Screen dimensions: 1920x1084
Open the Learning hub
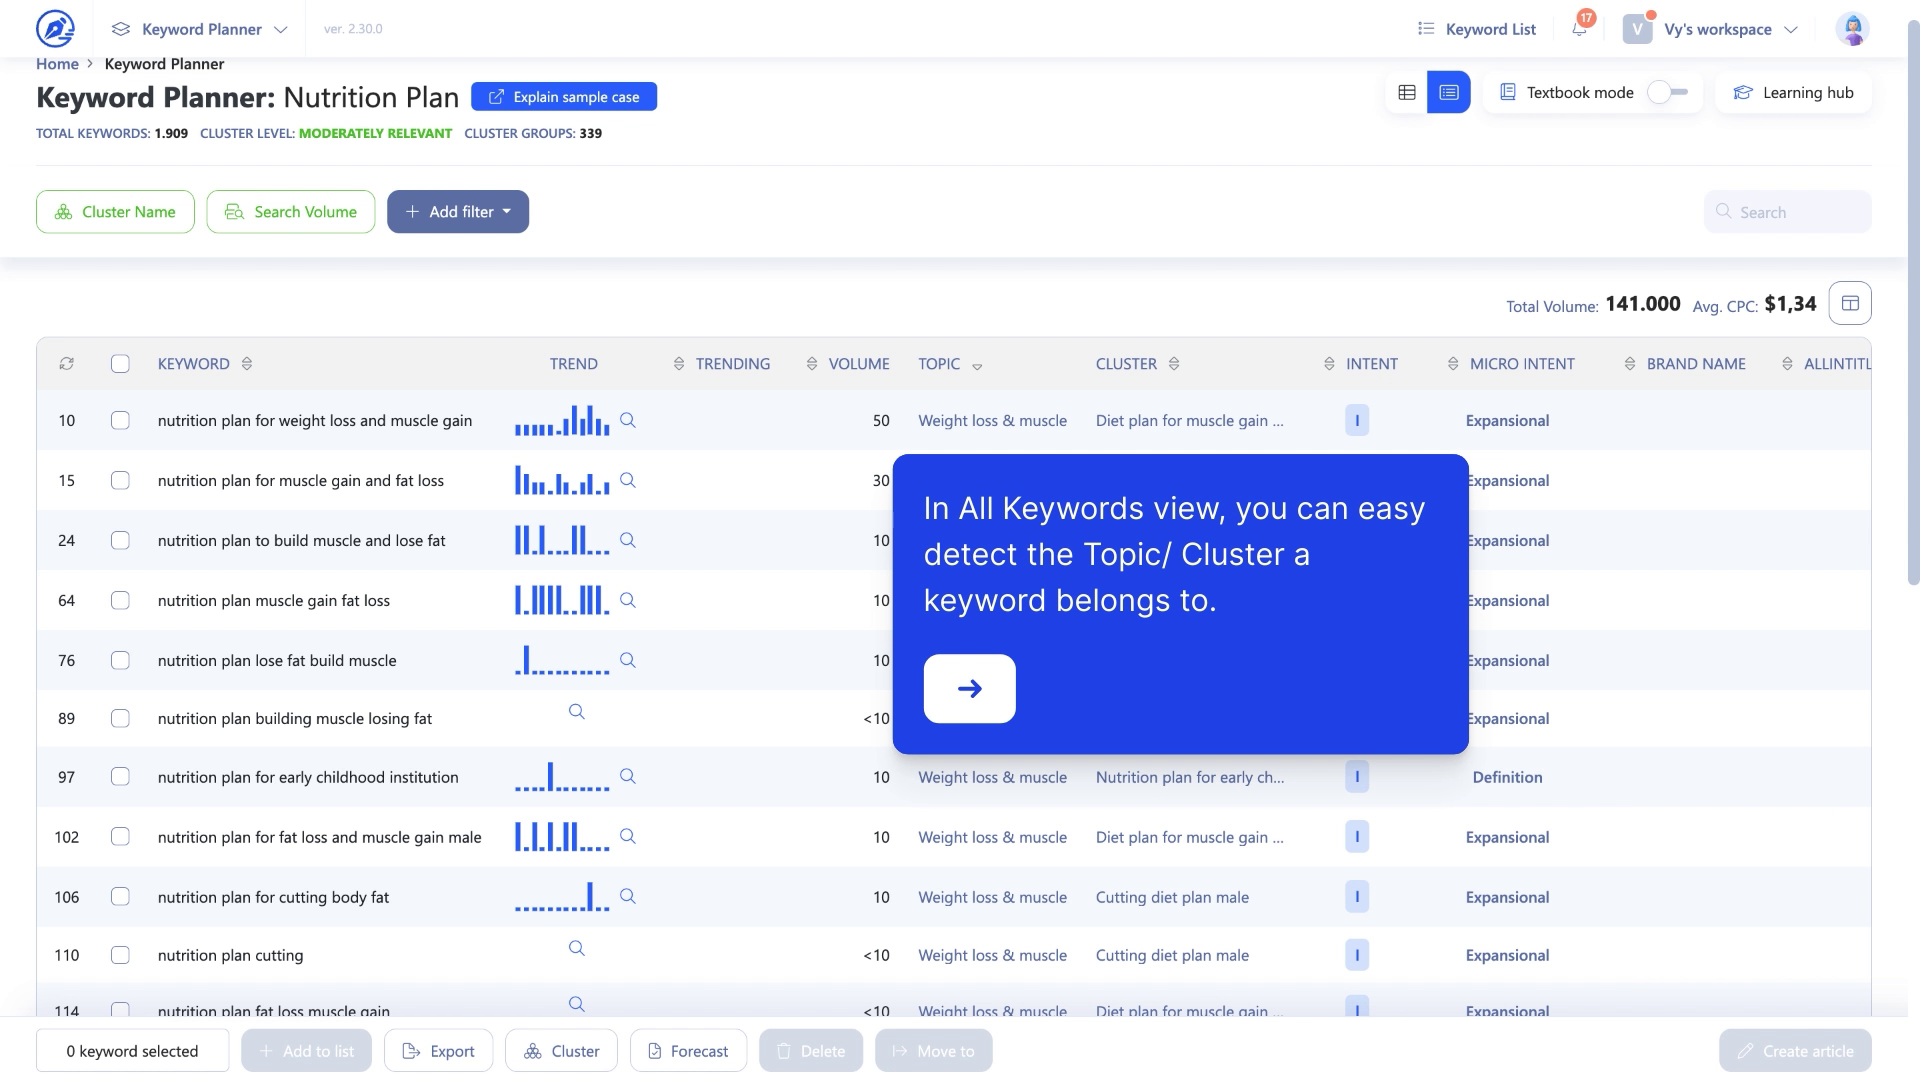point(1793,92)
